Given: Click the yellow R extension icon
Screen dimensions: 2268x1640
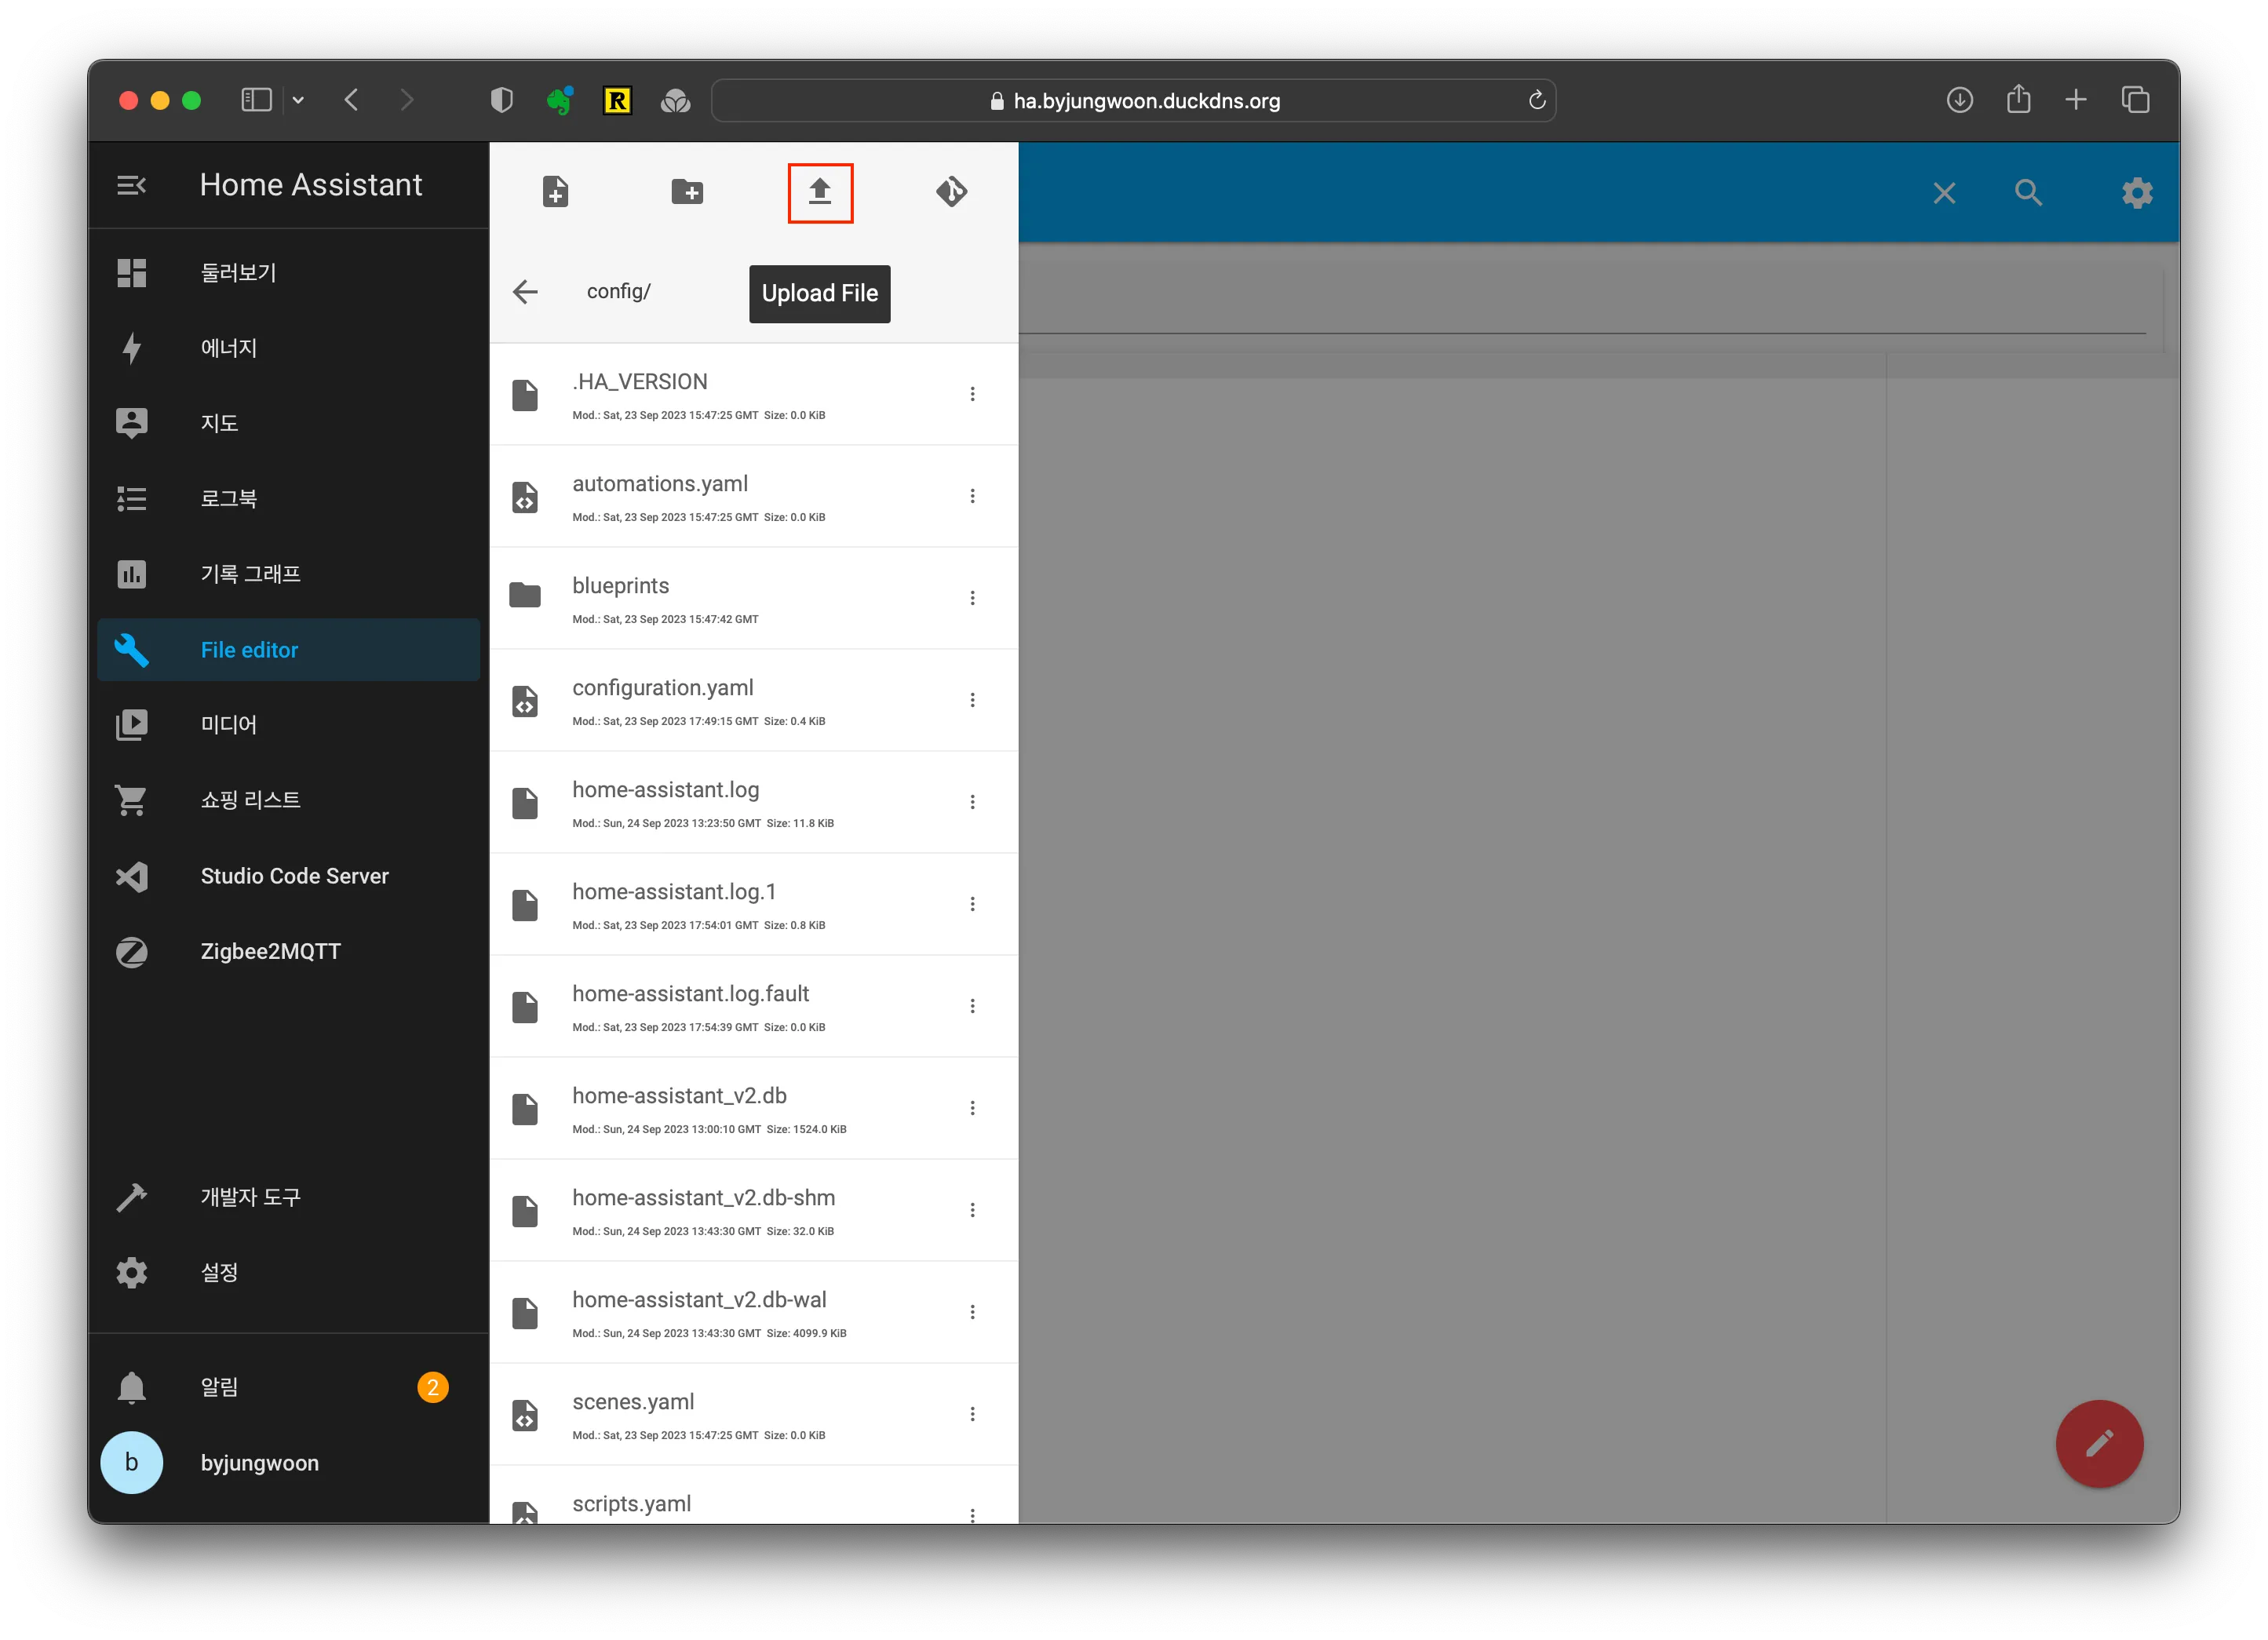Looking at the screenshot, I should click(x=618, y=100).
